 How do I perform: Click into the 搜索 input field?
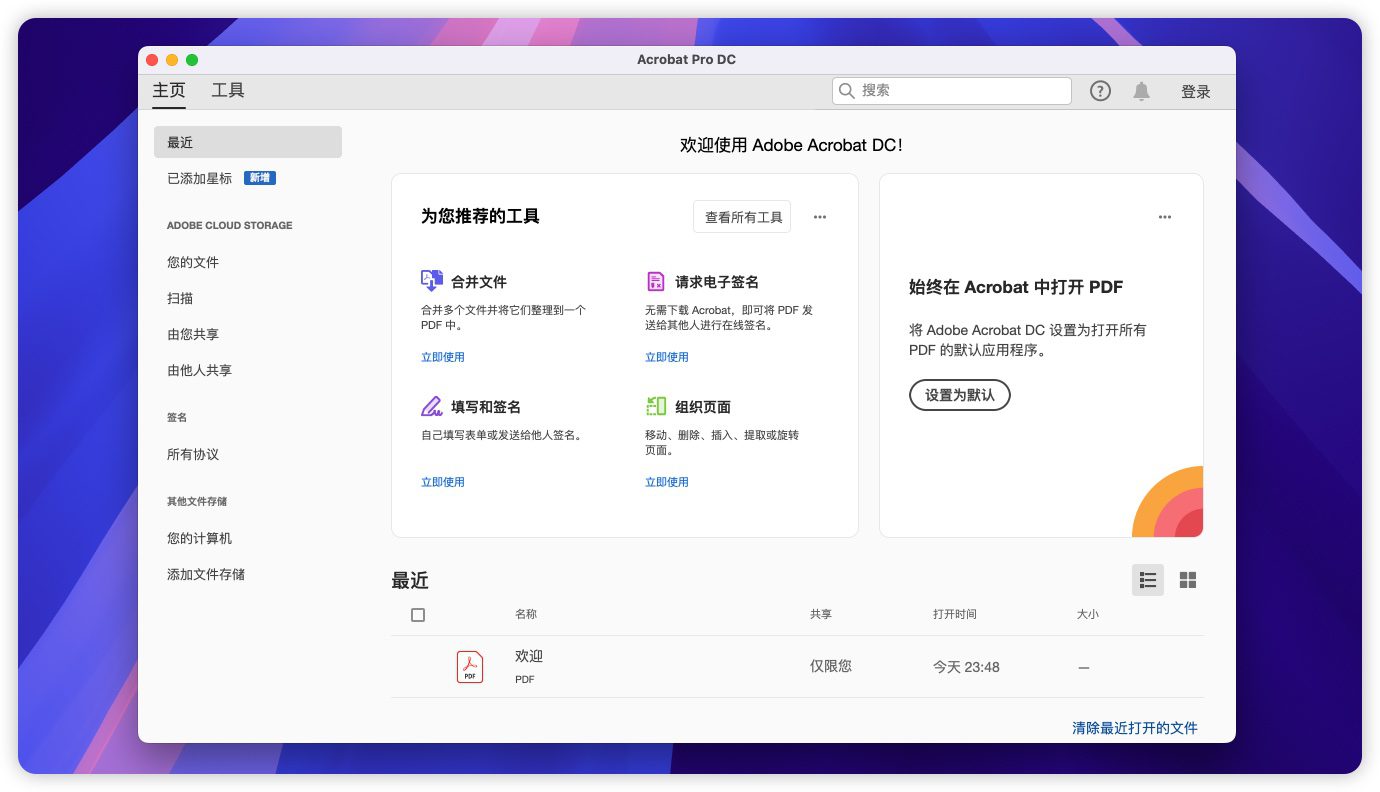(952, 91)
